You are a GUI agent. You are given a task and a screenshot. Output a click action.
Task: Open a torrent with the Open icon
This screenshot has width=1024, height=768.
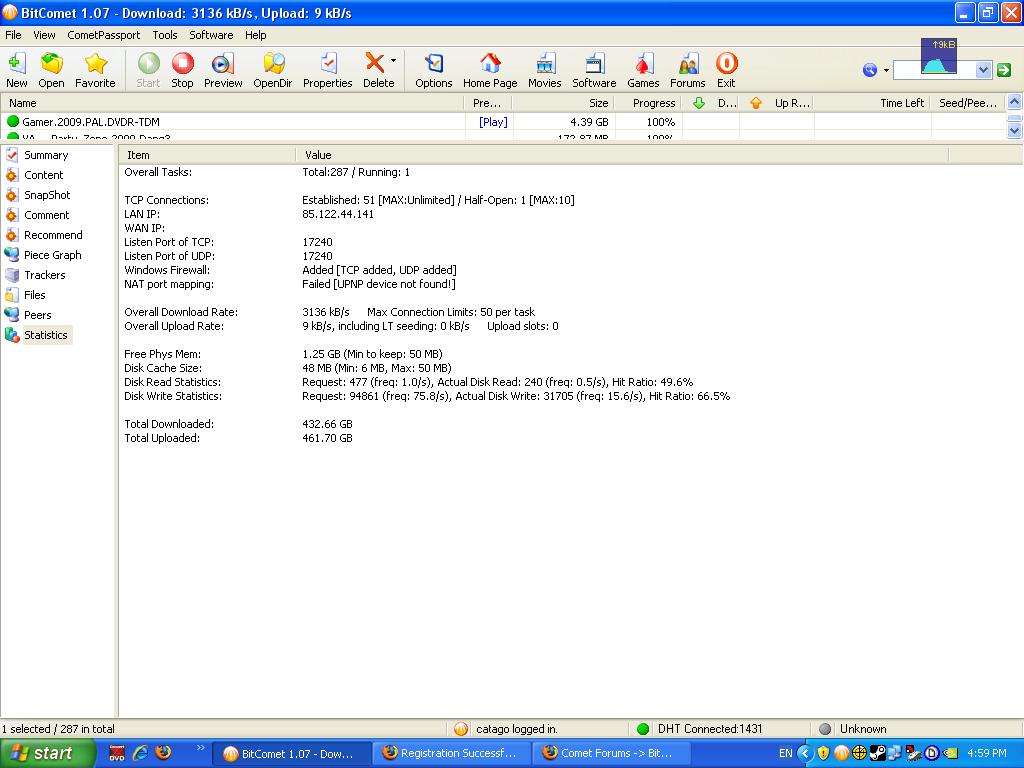[x=51, y=63]
